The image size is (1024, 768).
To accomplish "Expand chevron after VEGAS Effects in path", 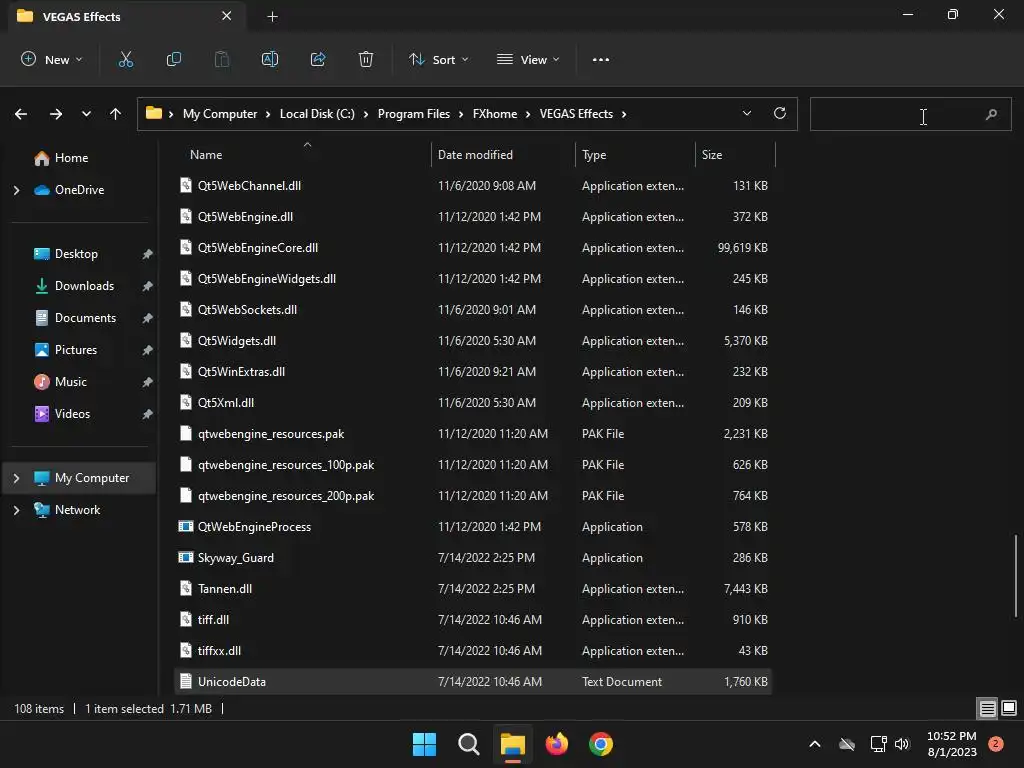I will pyautogui.click(x=624, y=114).
